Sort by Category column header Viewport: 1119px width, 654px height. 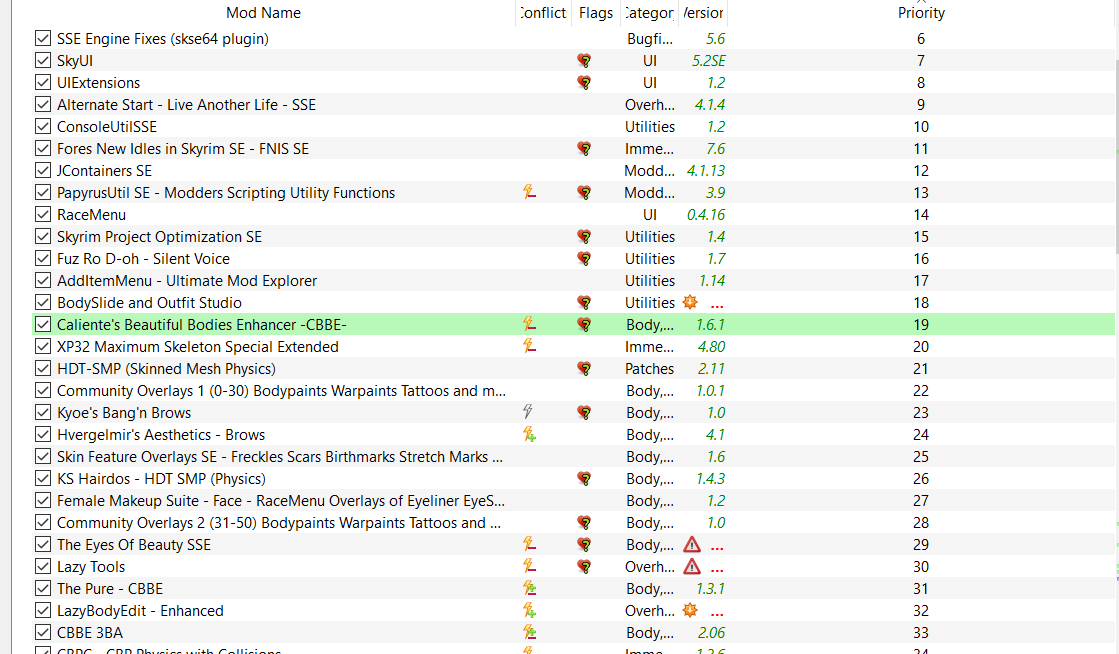(x=649, y=13)
